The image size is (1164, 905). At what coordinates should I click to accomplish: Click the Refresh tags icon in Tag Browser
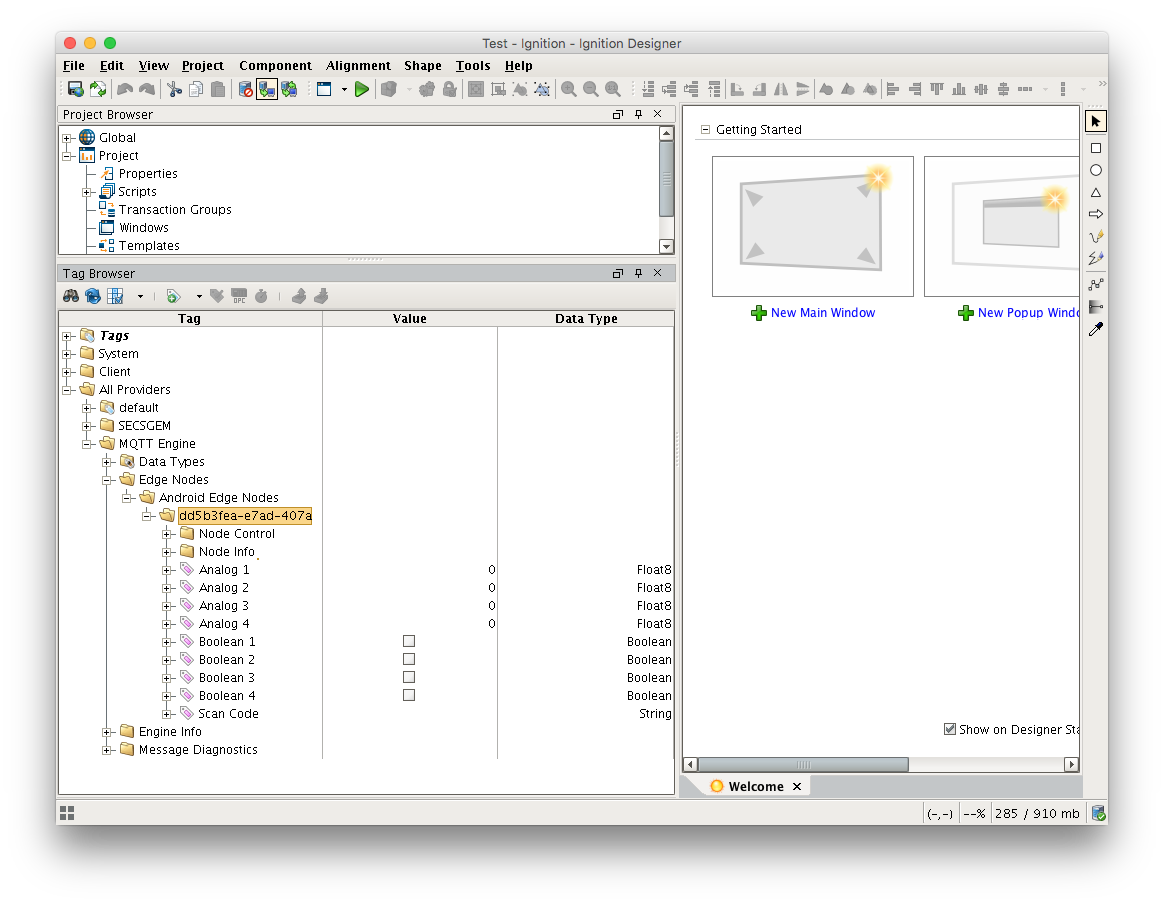93,296
